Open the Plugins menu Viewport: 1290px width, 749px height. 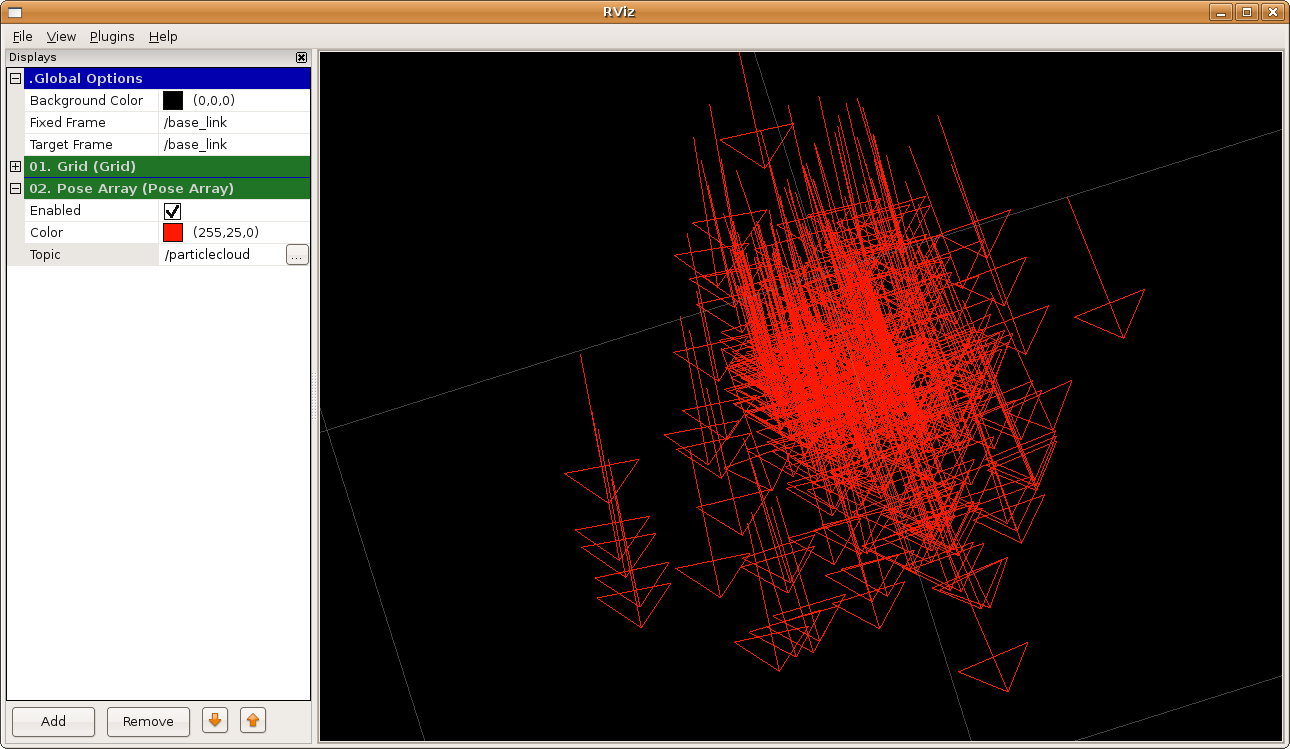(x=111, y=36)
